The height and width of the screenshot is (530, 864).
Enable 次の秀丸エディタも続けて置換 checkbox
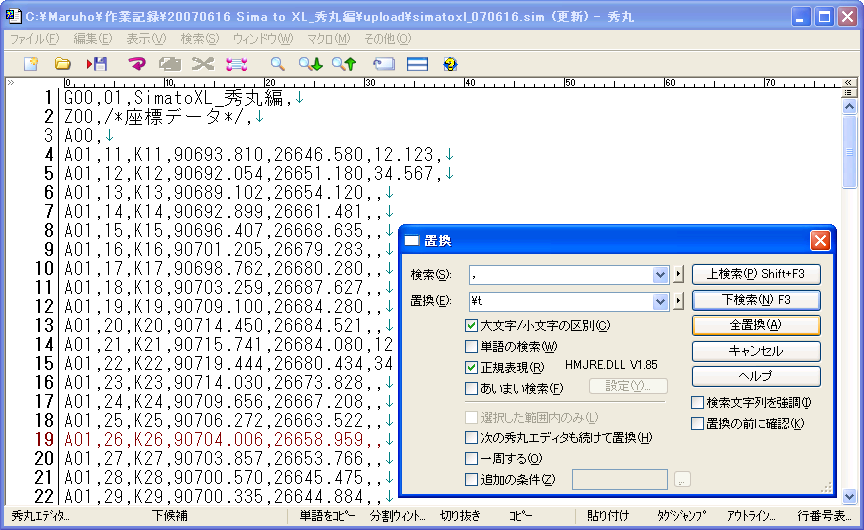pos(471,437)
